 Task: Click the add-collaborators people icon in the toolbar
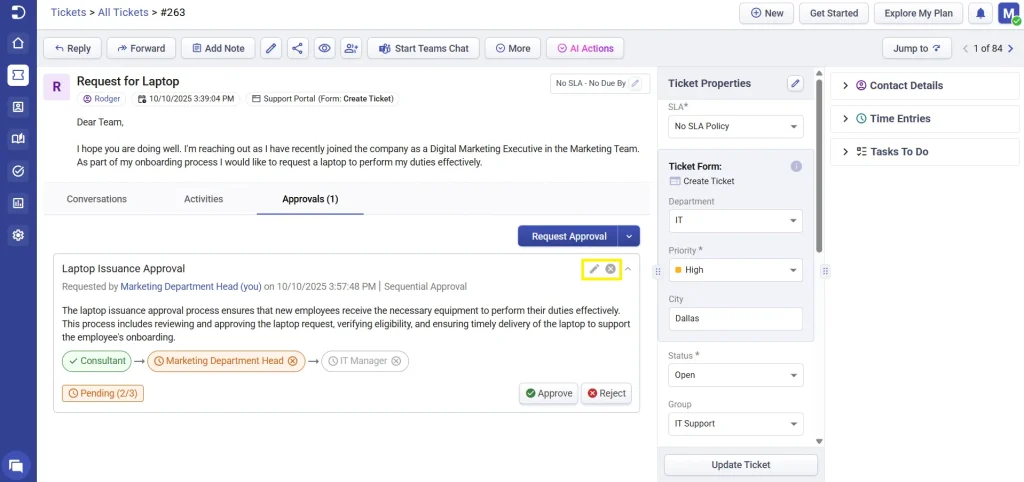point(350,48)
